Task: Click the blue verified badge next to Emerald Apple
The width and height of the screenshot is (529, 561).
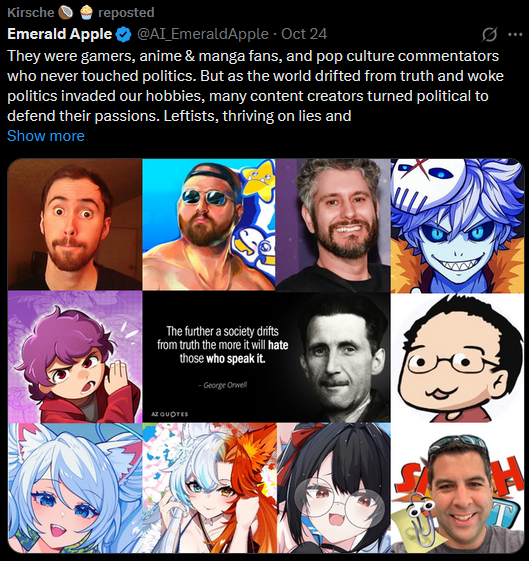Action: point(124,35)
